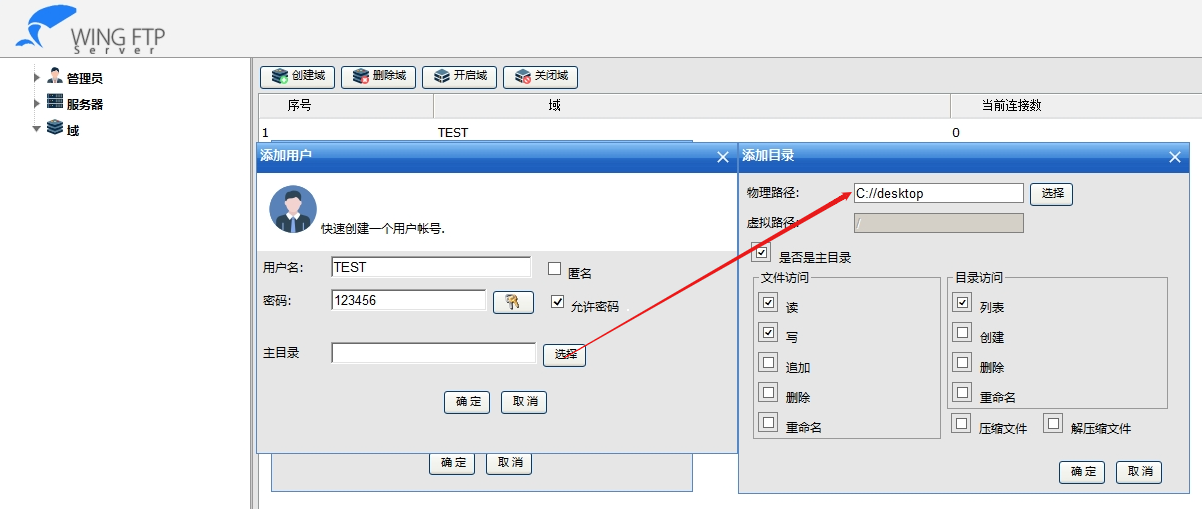
Task: Toggle the 匿名 anonymous checkbox
Action: 555,268
